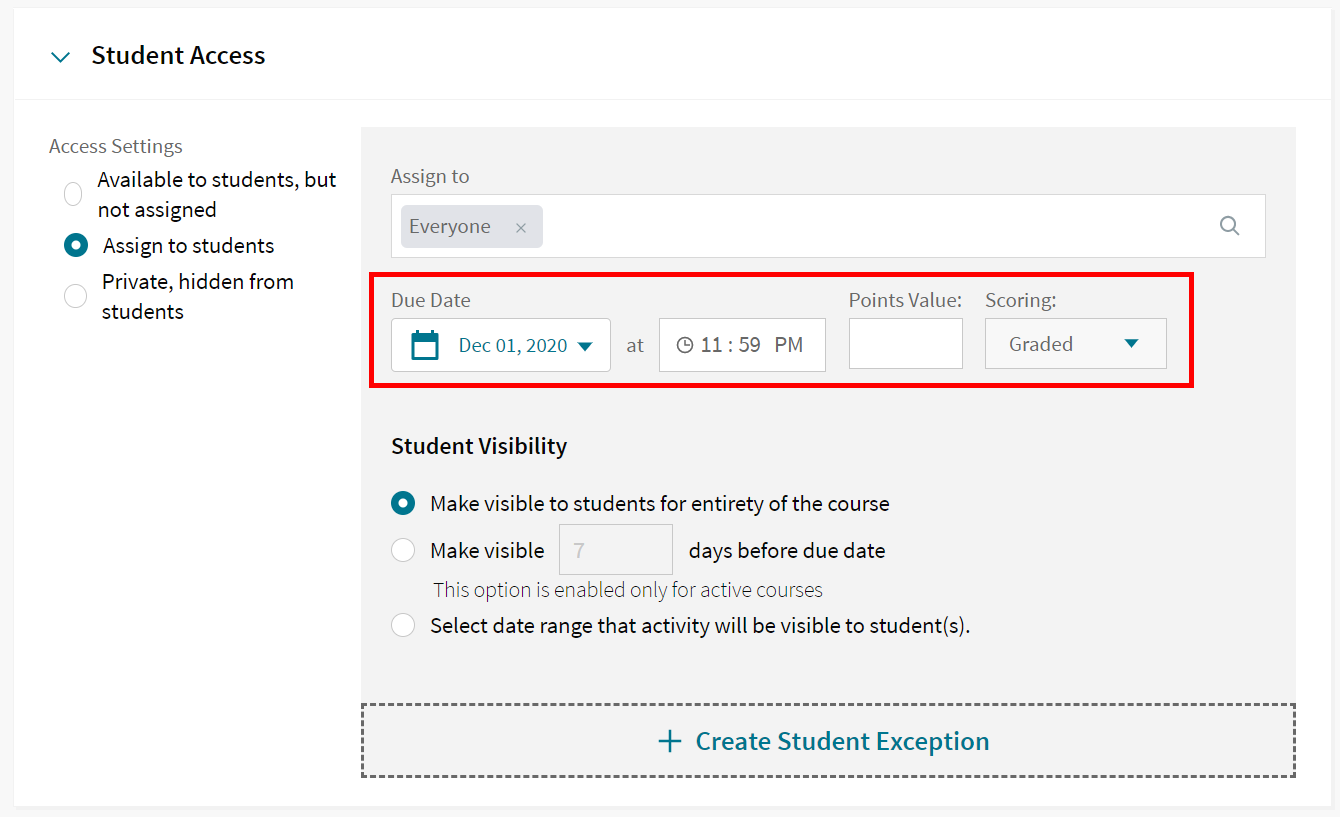
Task: Click the 11:59 PM time field
Action: (742, 344)
